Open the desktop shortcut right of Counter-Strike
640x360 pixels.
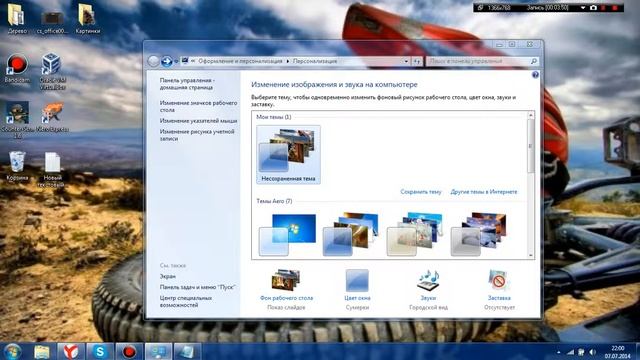[x=52, y=117]
